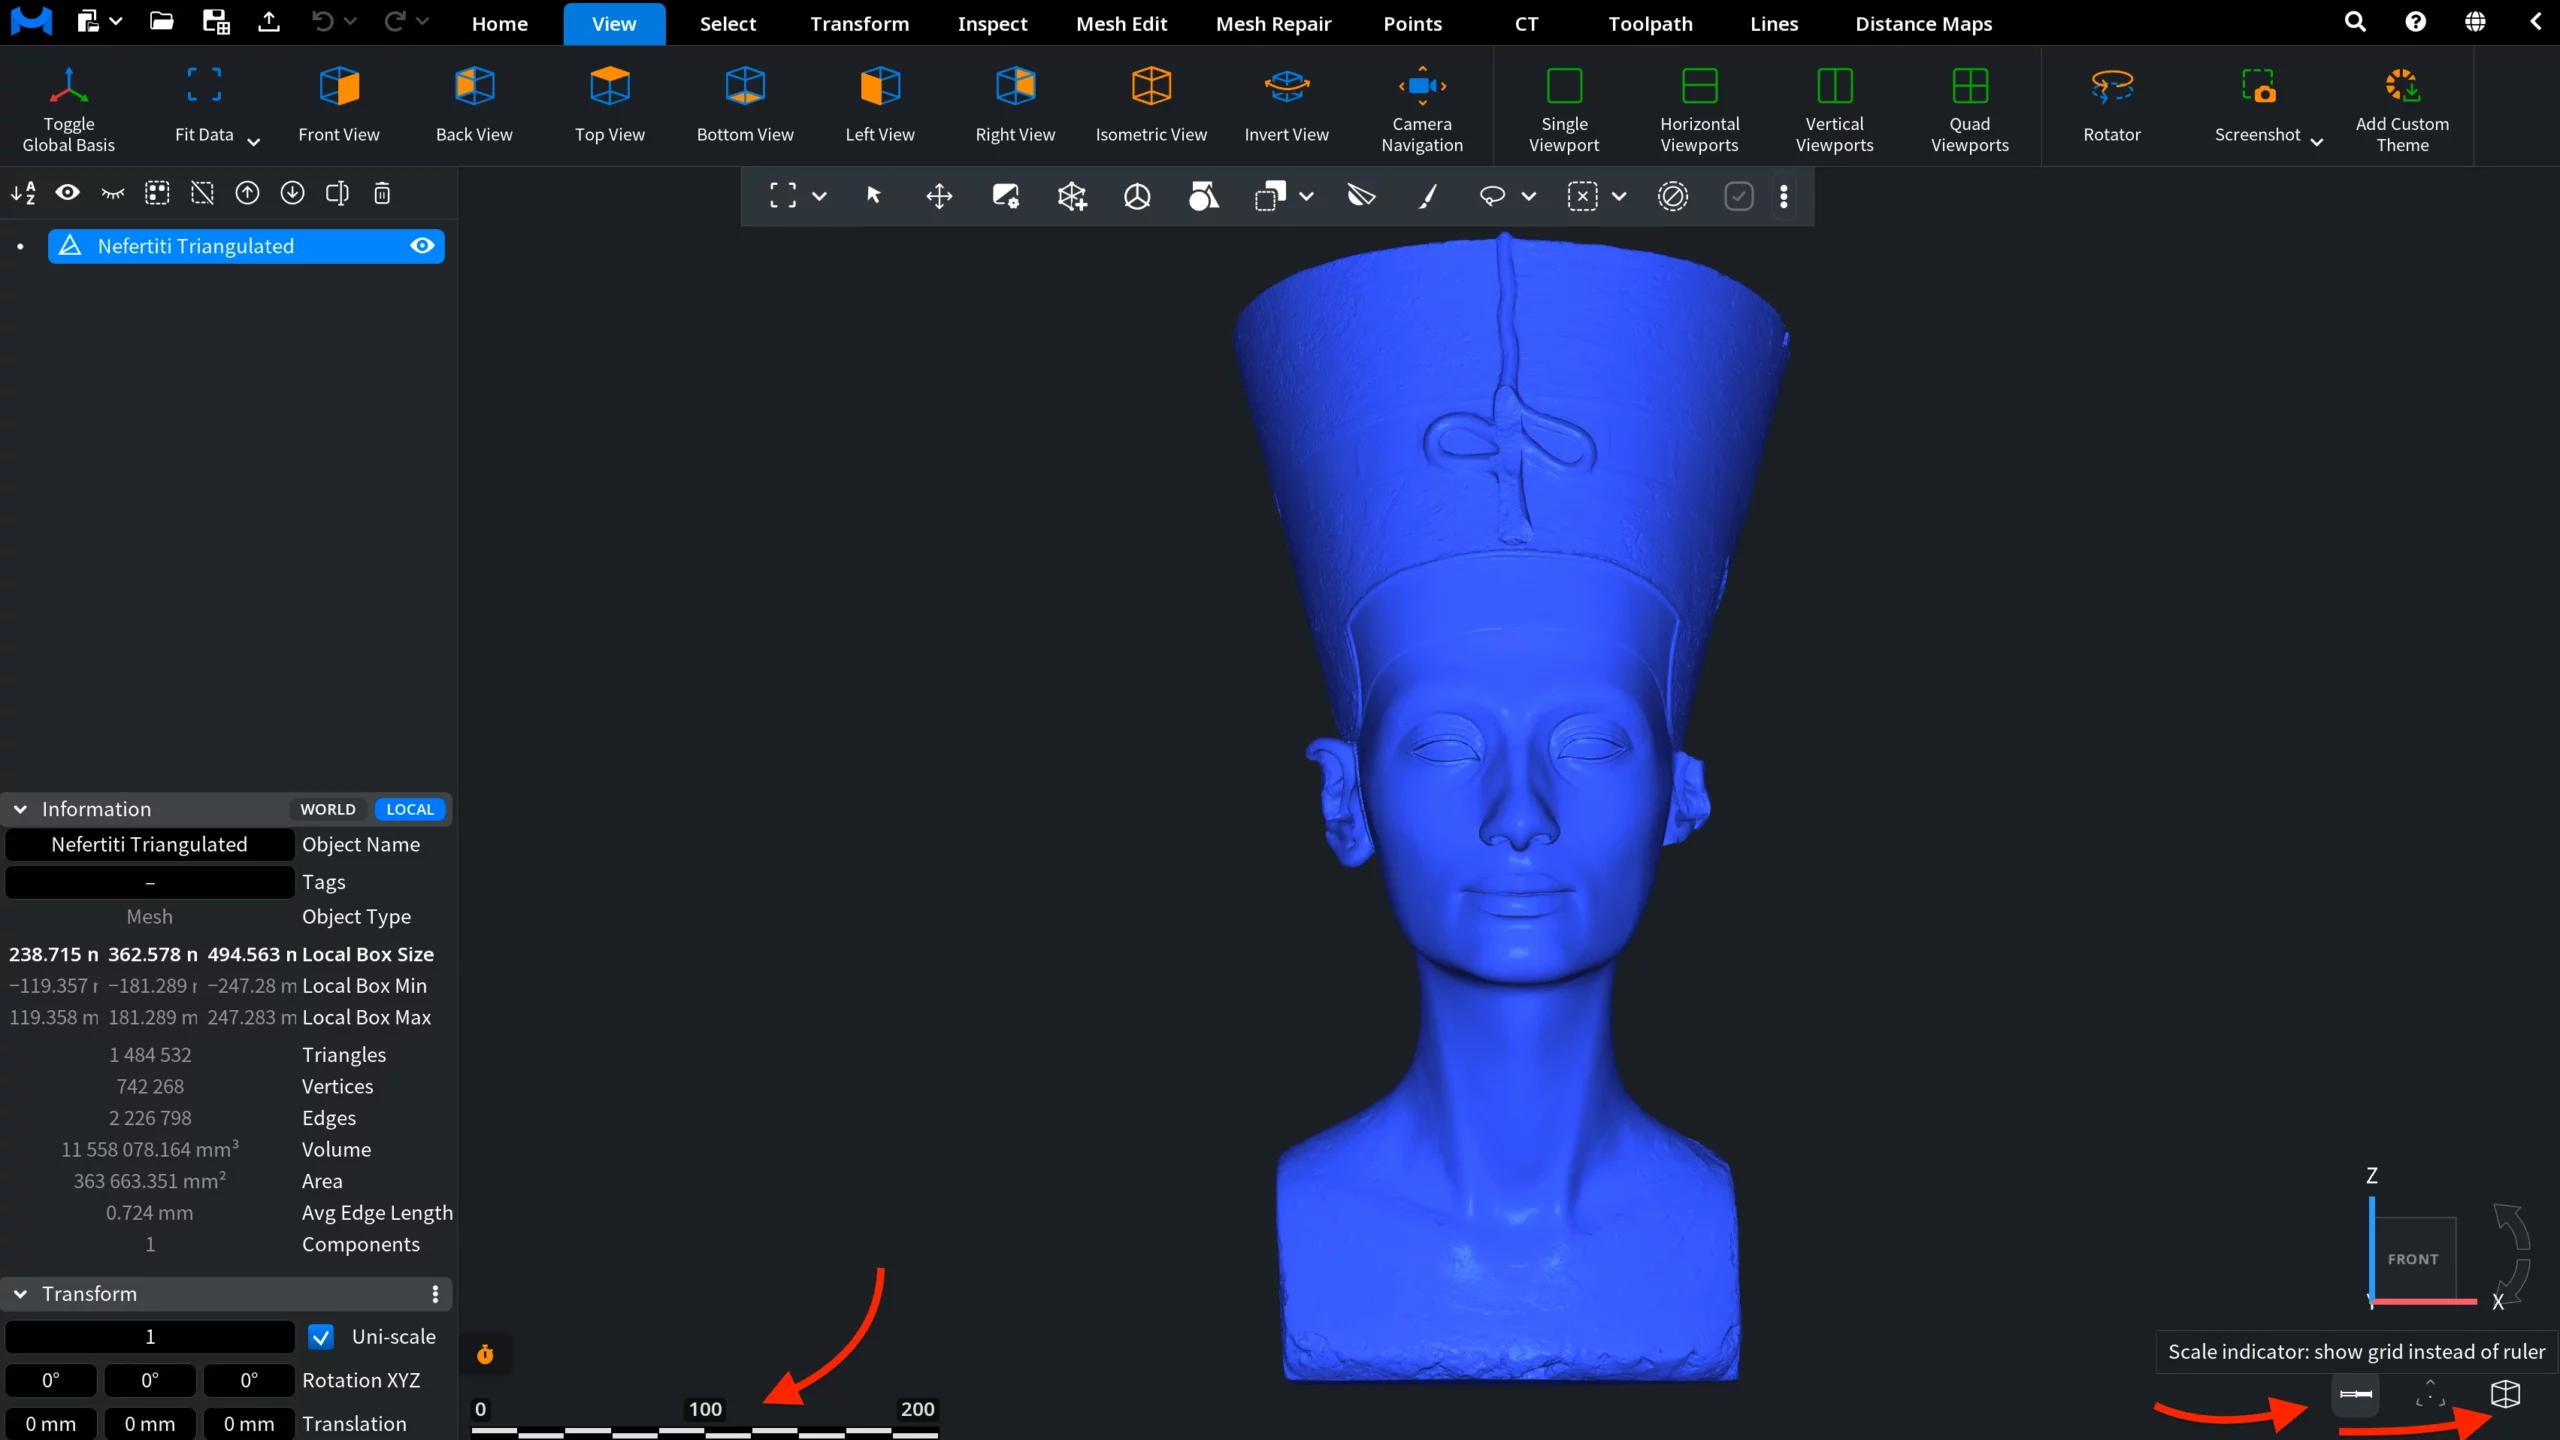Switch to Bottom View

(745, 107)
